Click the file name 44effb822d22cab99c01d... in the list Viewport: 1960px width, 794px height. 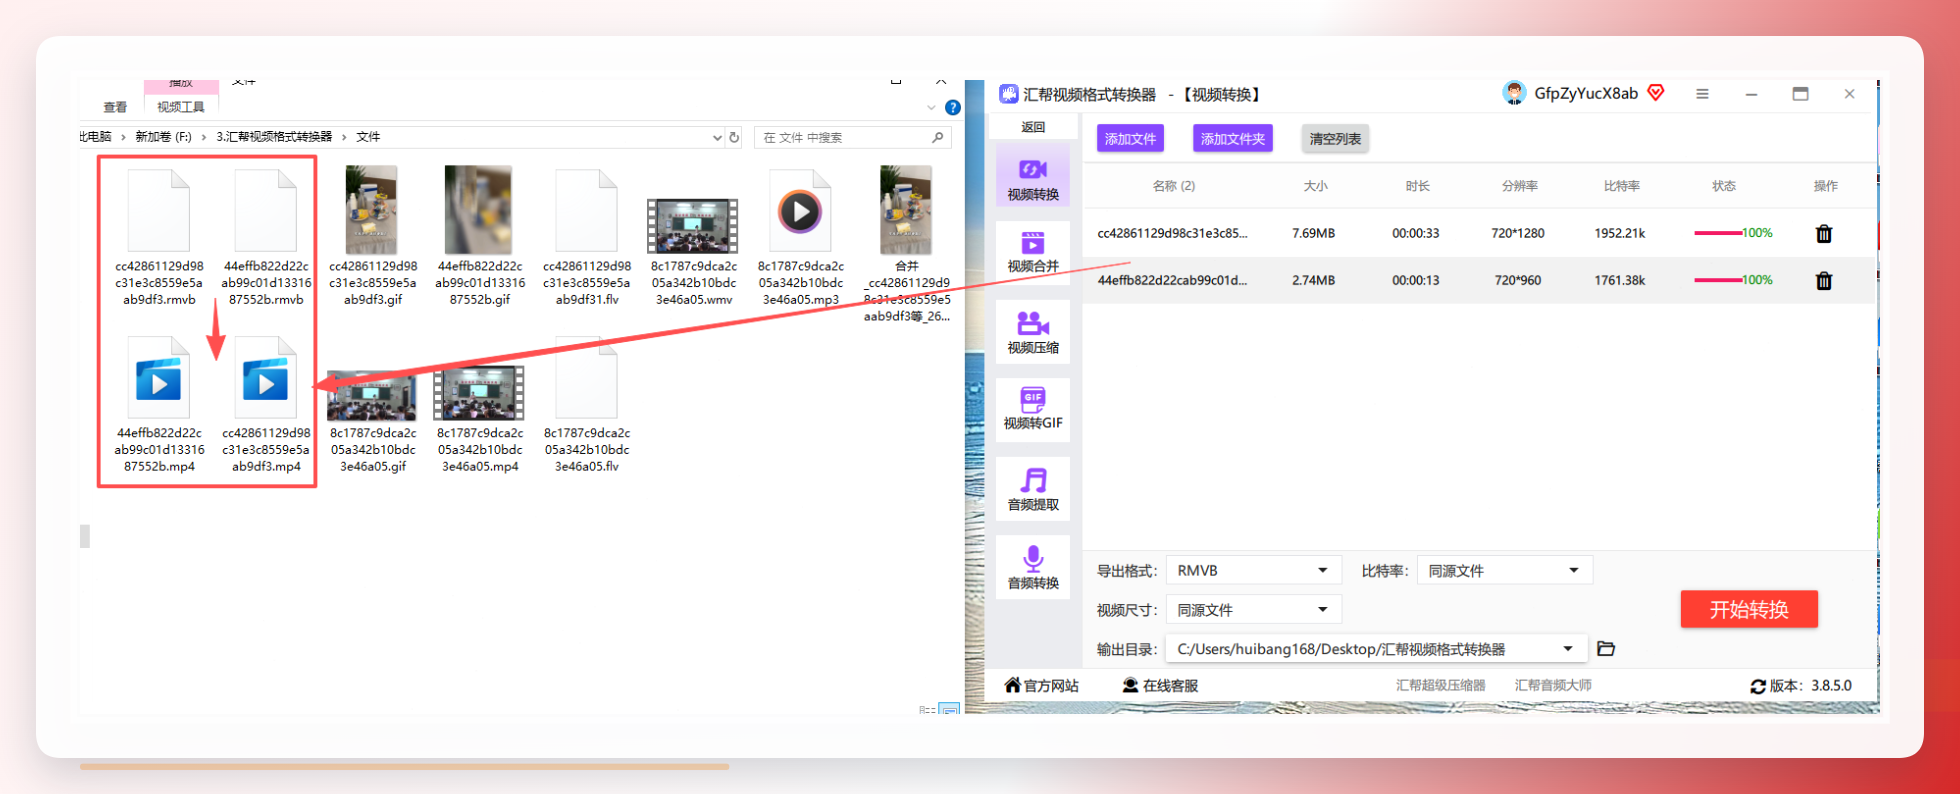point(1172,280)
